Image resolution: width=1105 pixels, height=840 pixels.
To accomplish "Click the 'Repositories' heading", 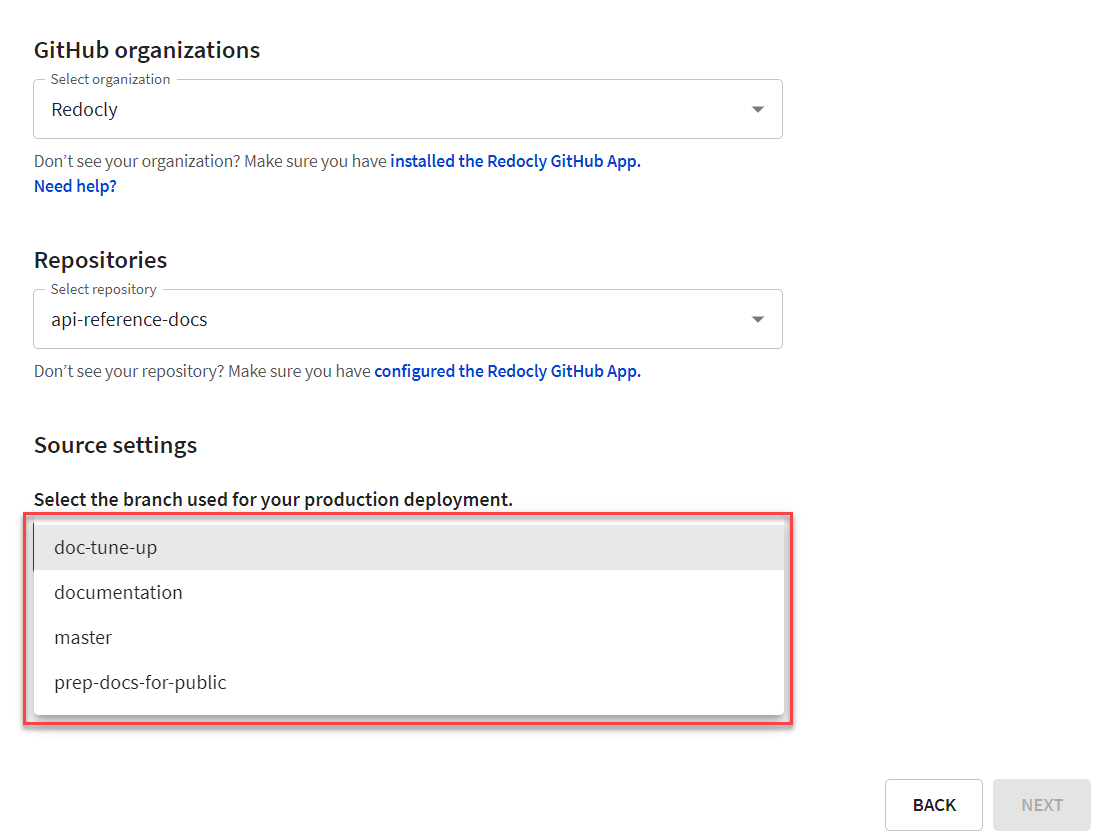I will [101, 260].
